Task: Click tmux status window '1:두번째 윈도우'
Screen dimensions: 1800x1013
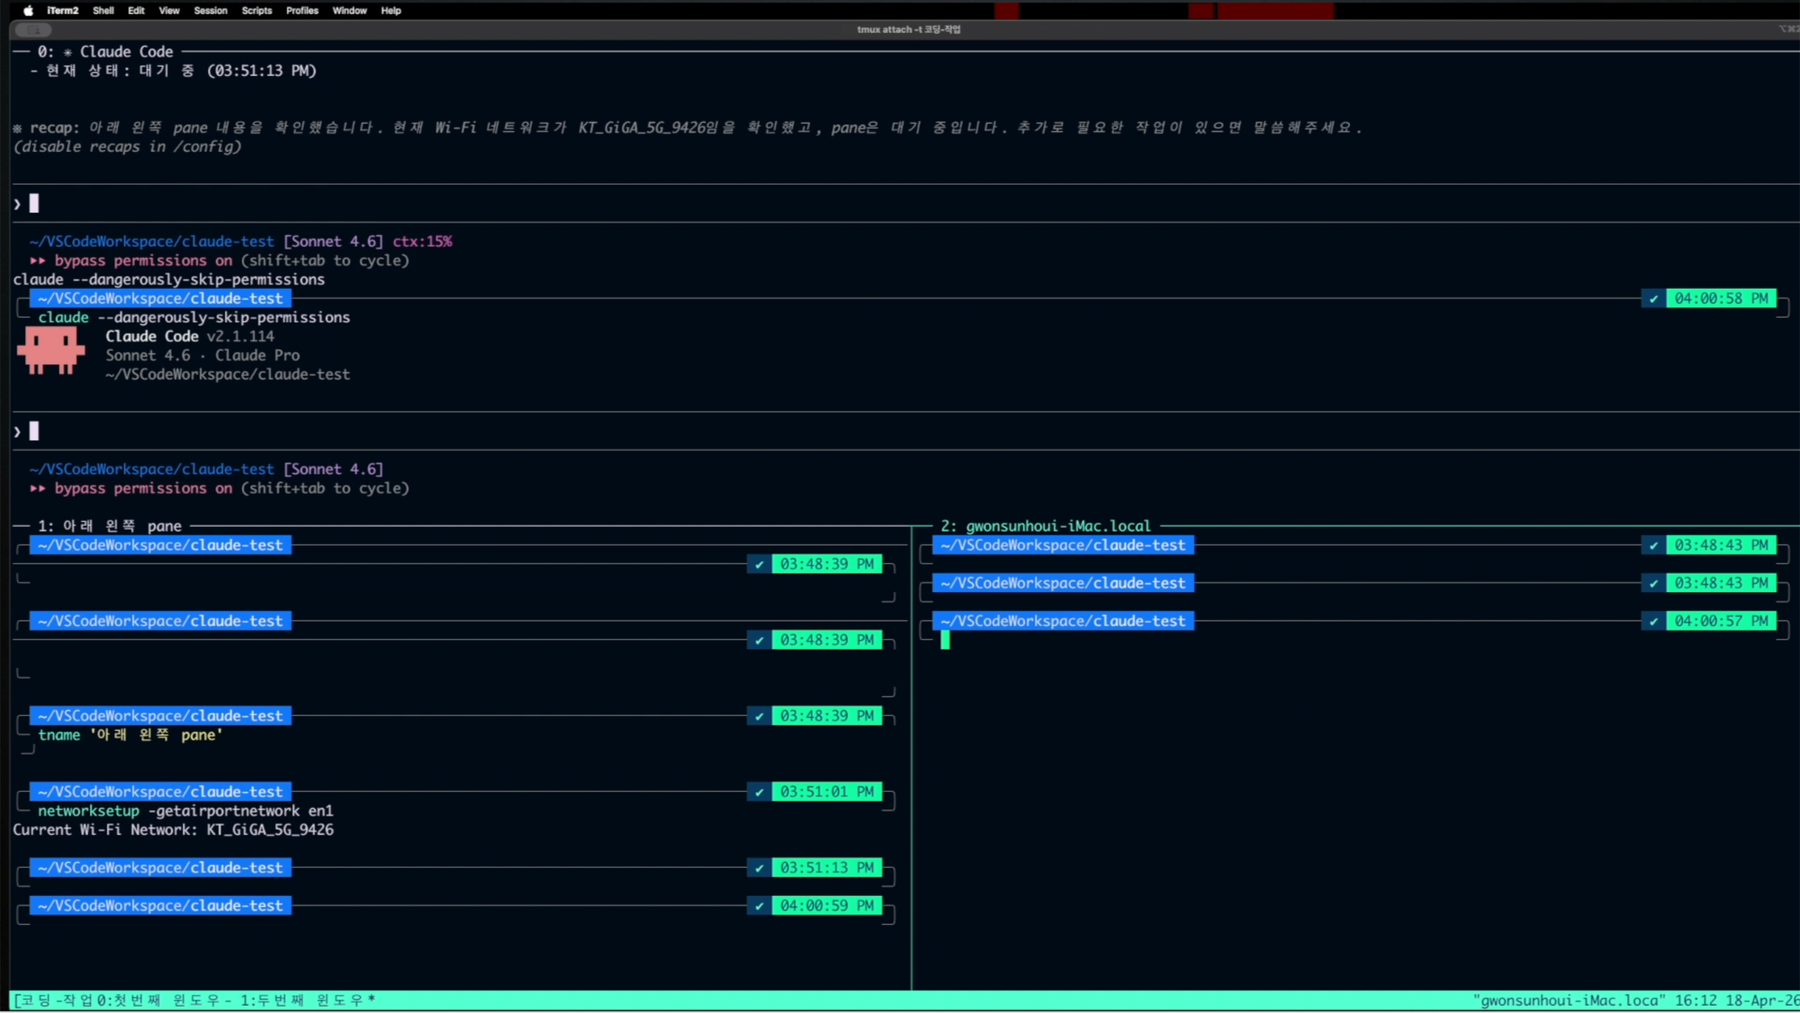Action: click(306, 1000)
